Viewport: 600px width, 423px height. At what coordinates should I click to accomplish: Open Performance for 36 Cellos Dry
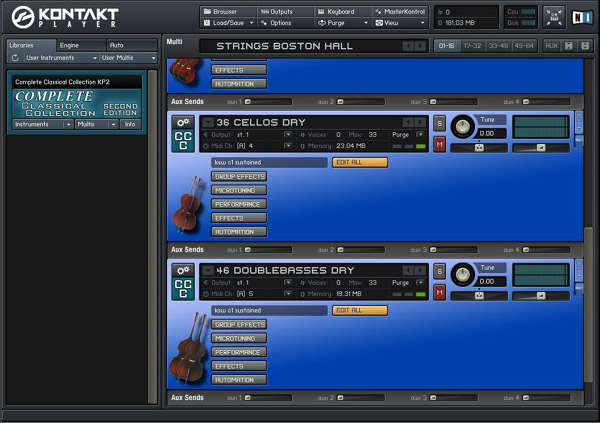239,204
